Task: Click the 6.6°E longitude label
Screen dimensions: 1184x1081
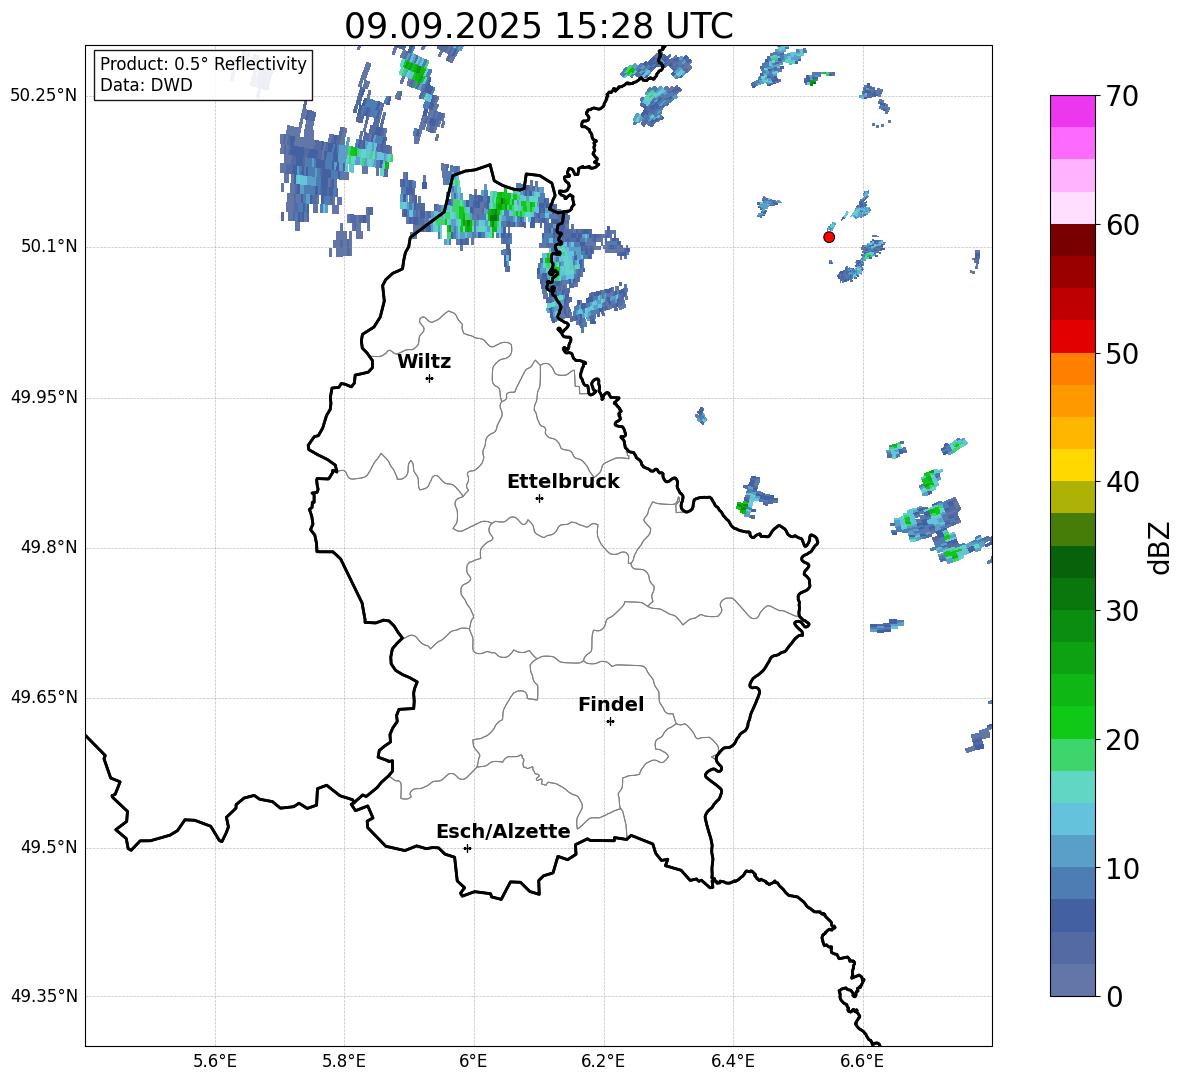Action: coord(862,1061)
